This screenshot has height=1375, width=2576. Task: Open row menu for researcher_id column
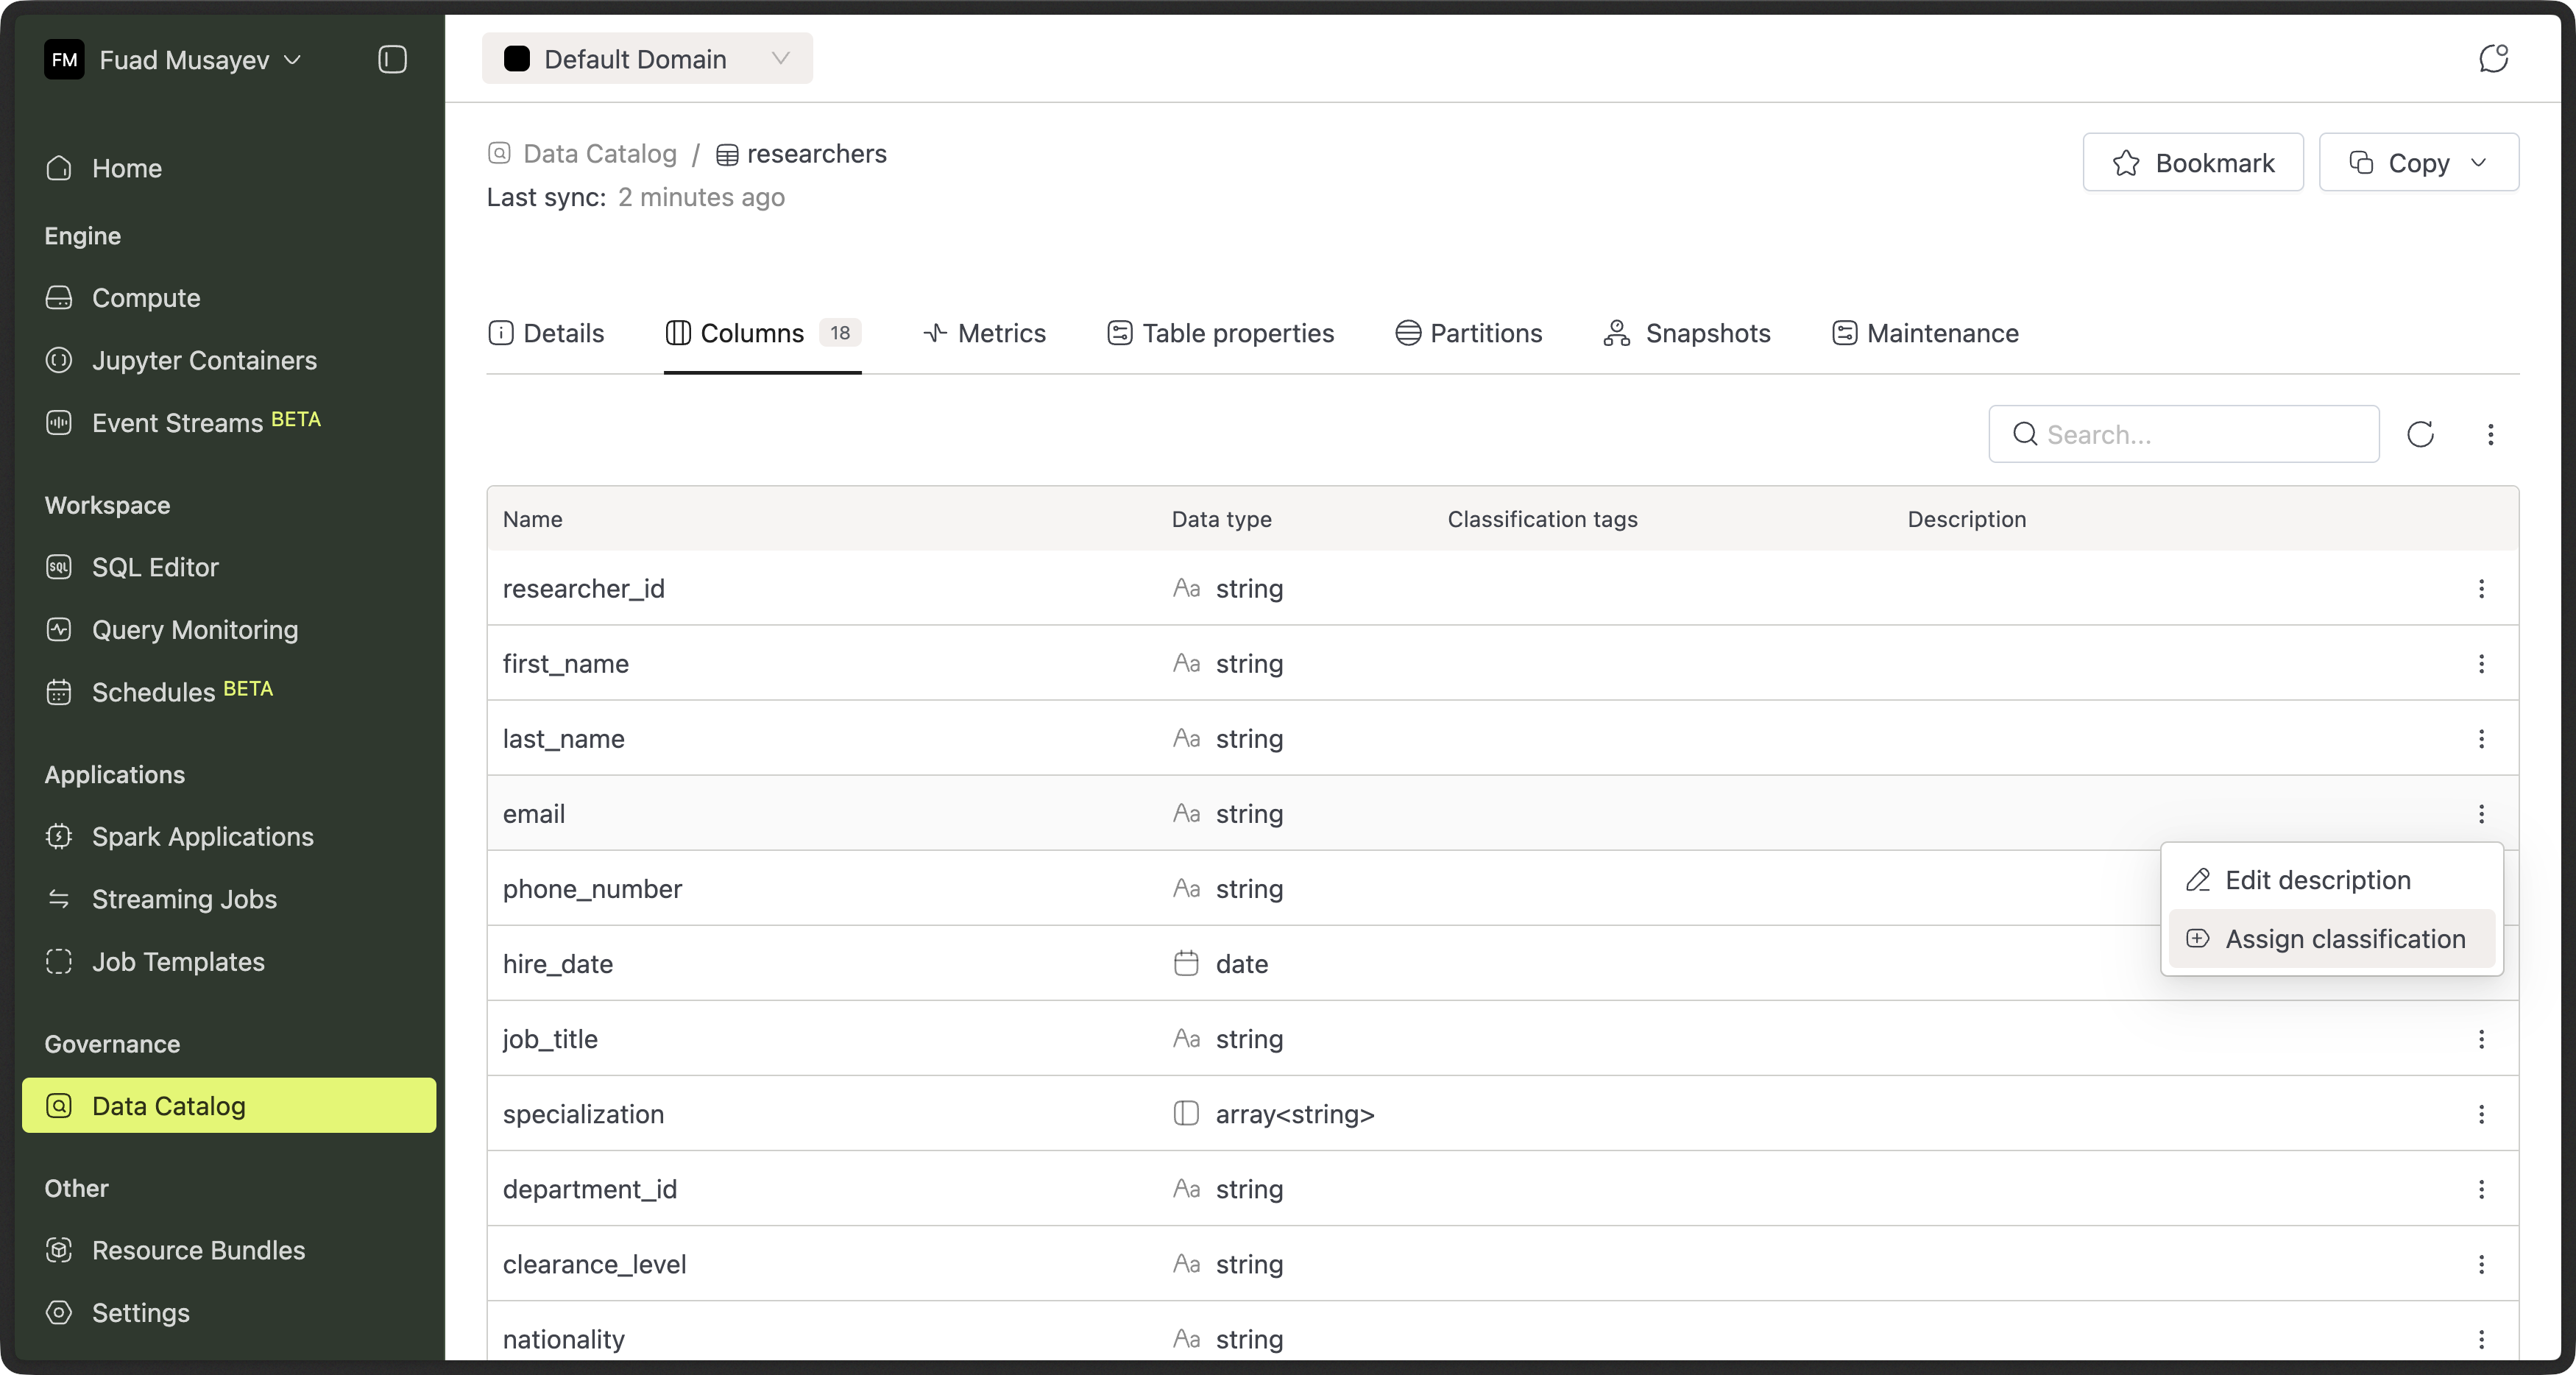(2481, 589)
